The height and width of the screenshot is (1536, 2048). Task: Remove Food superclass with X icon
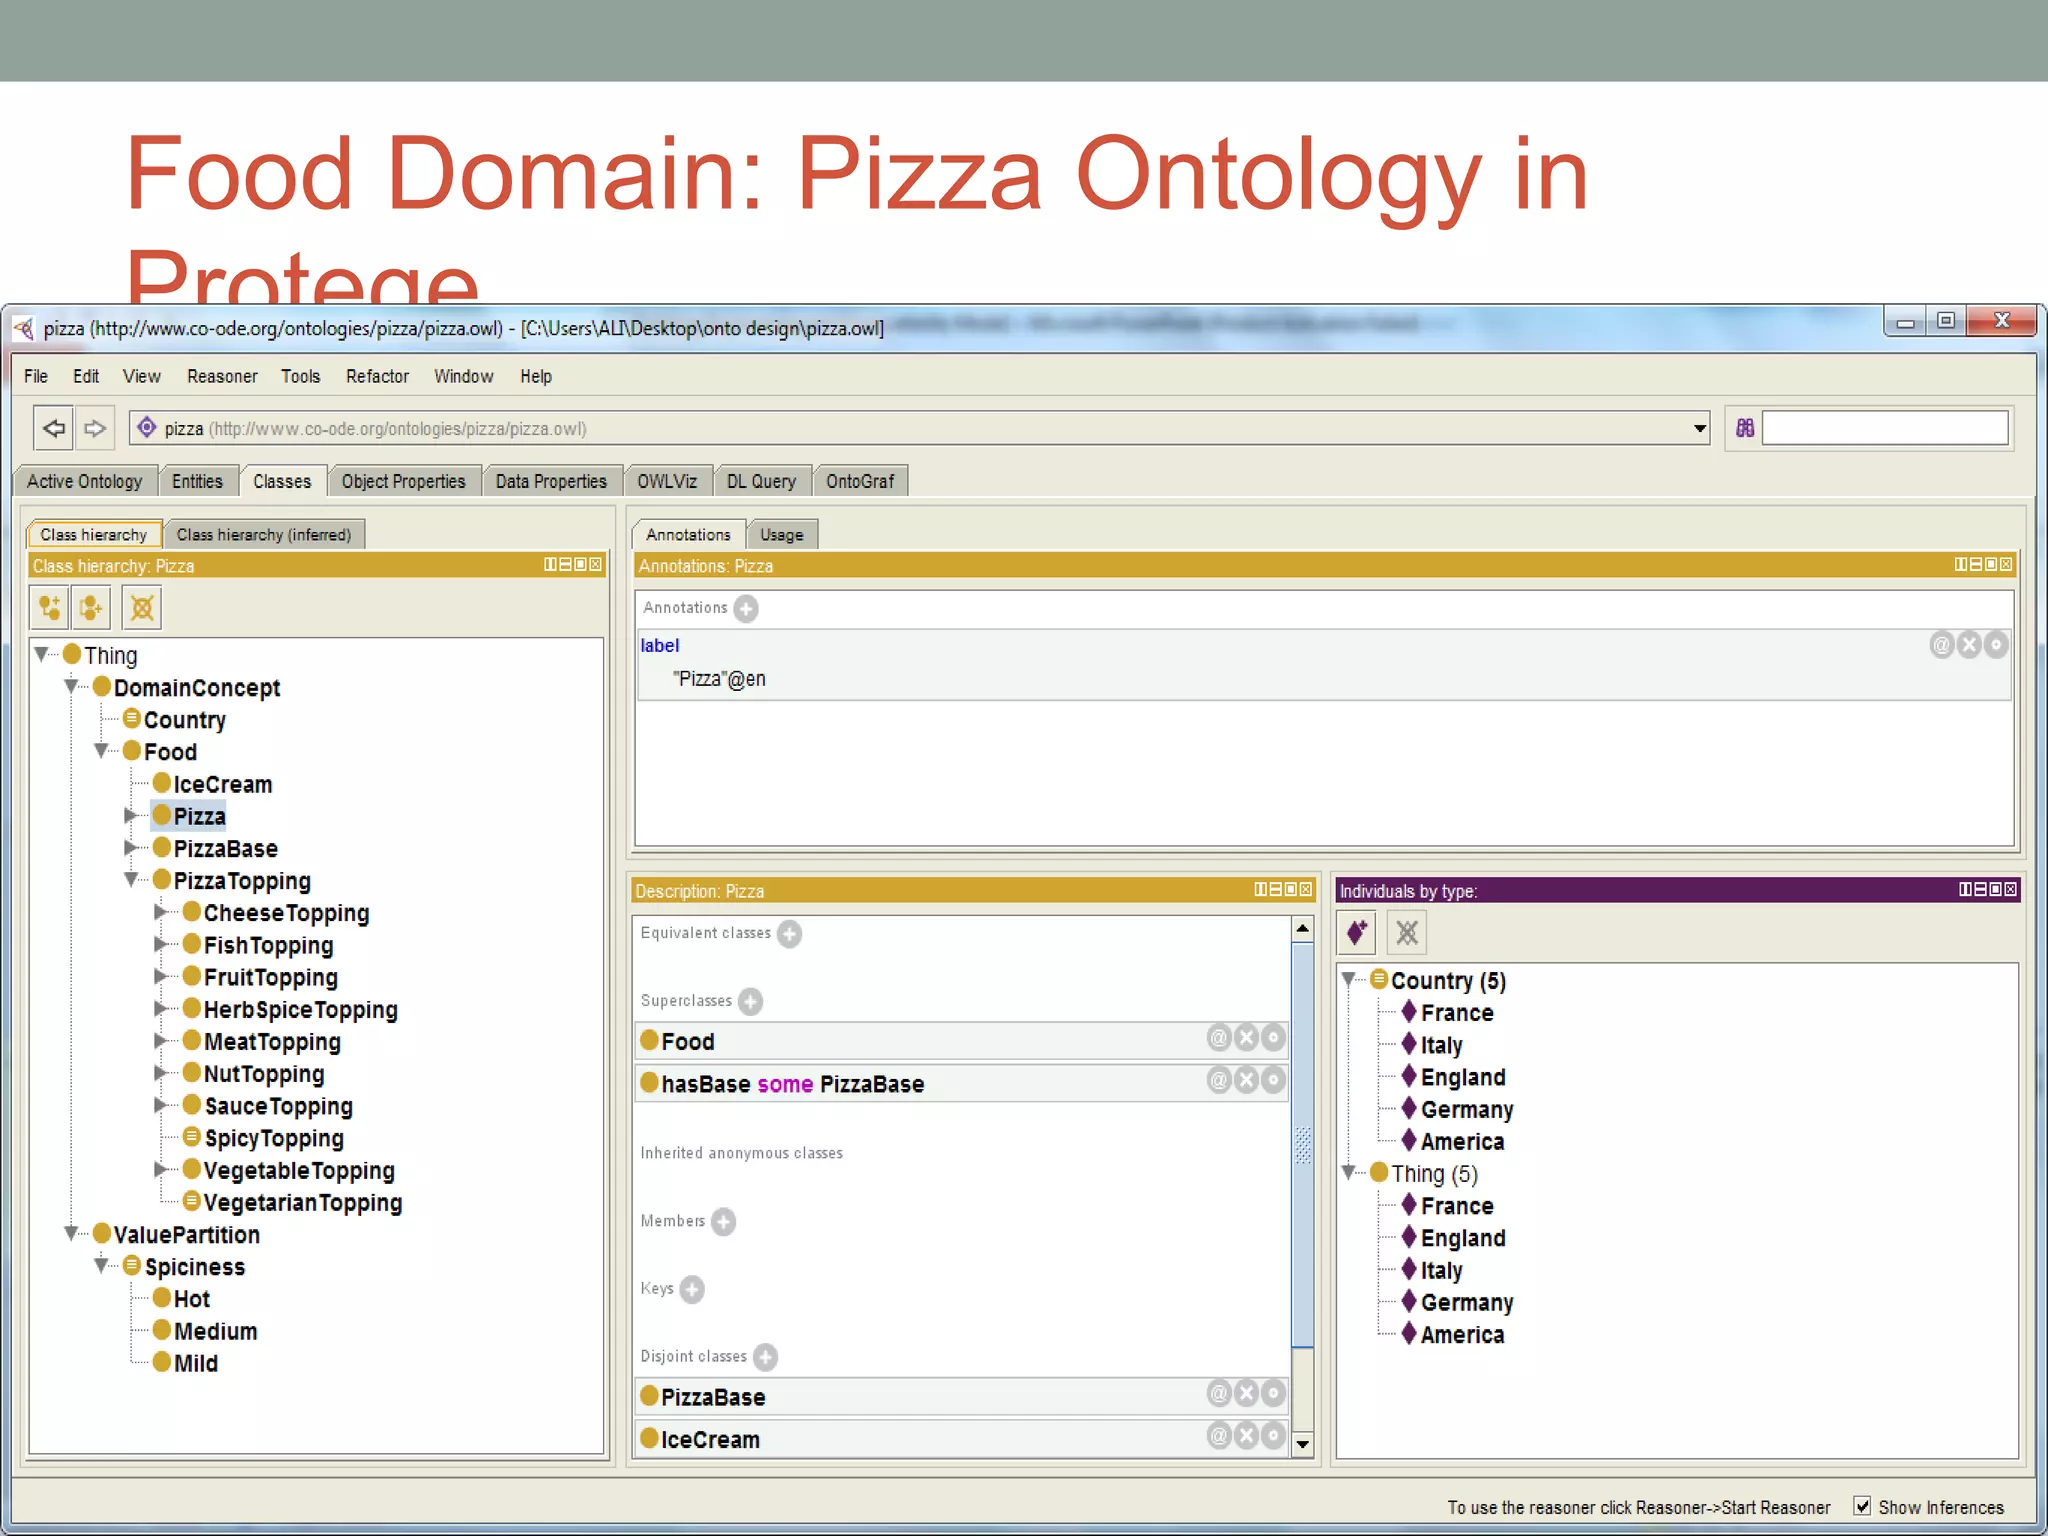(1246, 1038)
